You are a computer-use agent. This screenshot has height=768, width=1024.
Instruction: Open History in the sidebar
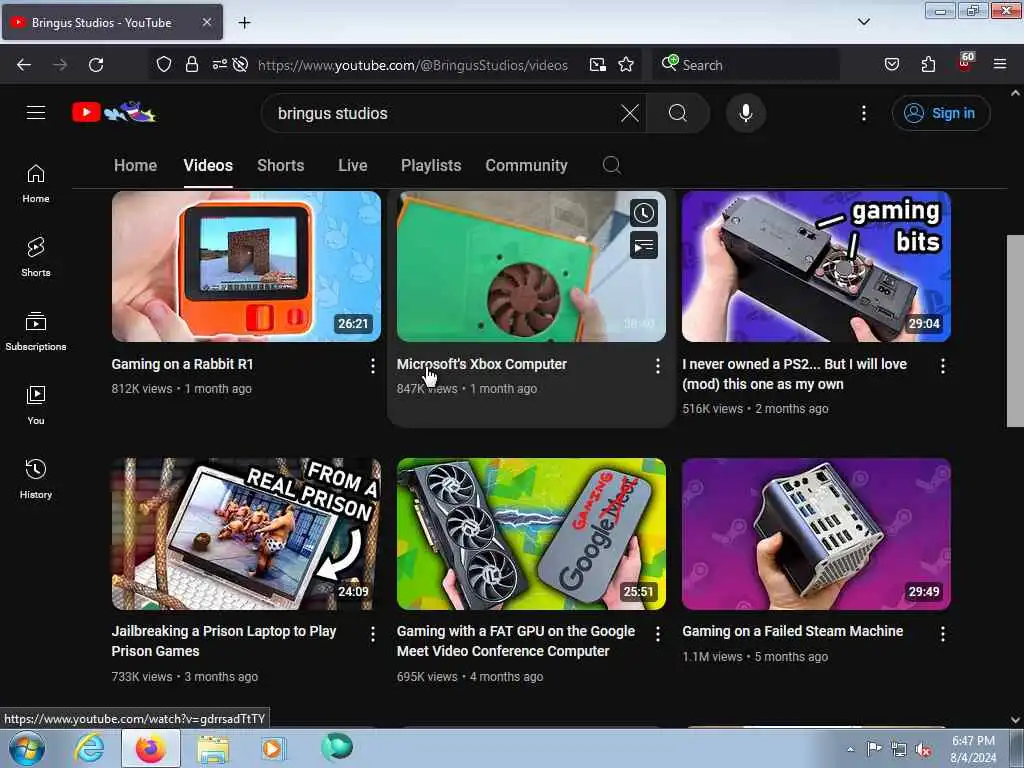point(36,479)
